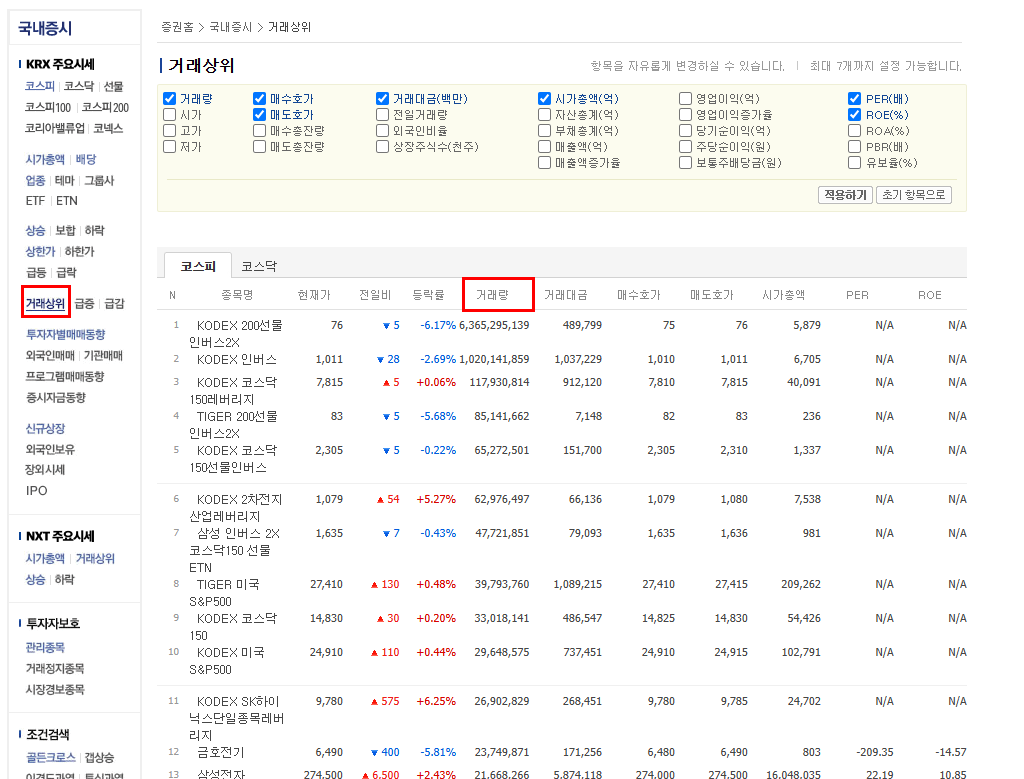1024x779 pixels.
Task: Check the 외국인비율 option
Action: point(383,131)
